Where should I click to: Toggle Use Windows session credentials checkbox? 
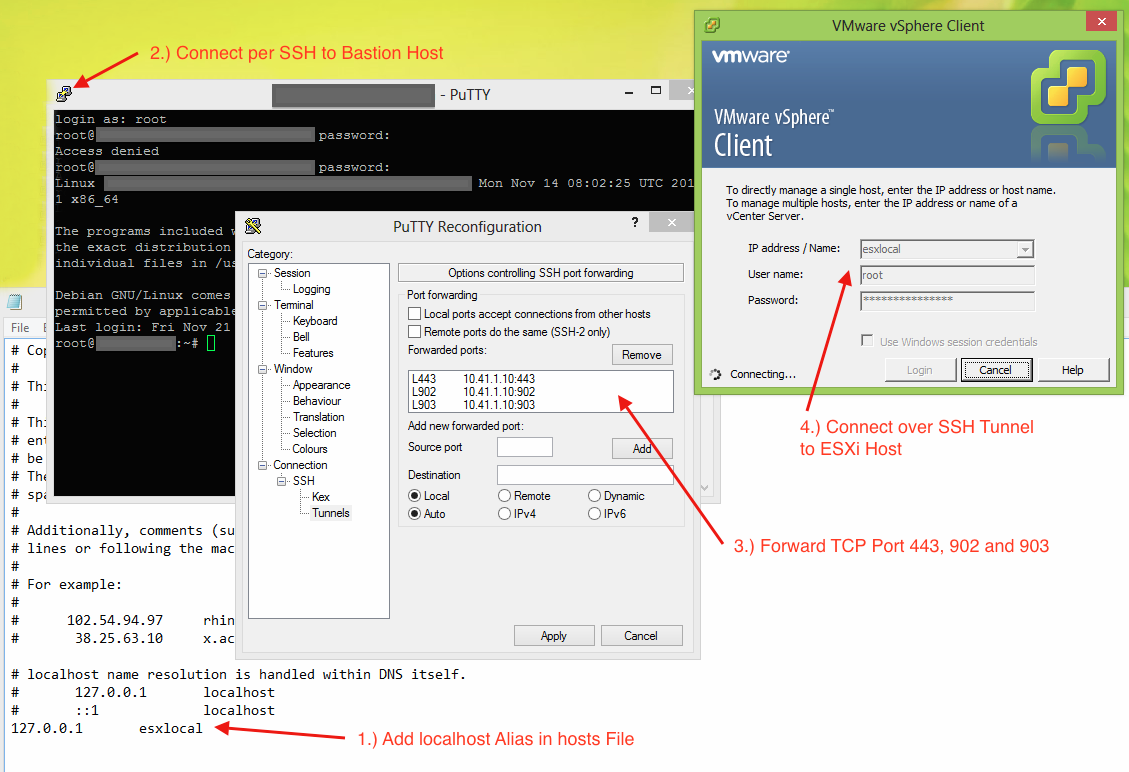point(868,341)
